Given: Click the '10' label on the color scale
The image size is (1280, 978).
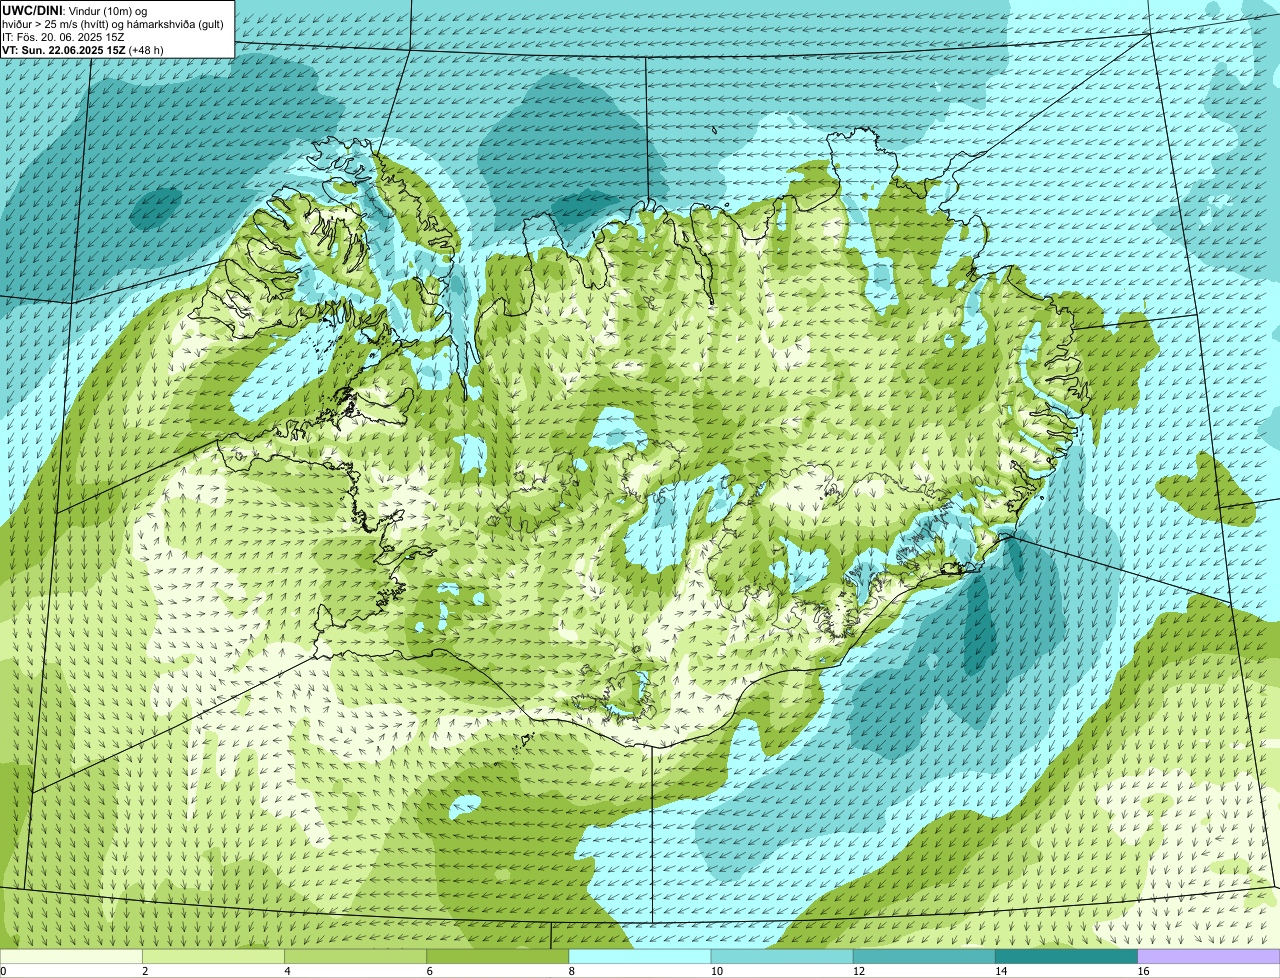Looking at the screenshot, I should point(716,971).
